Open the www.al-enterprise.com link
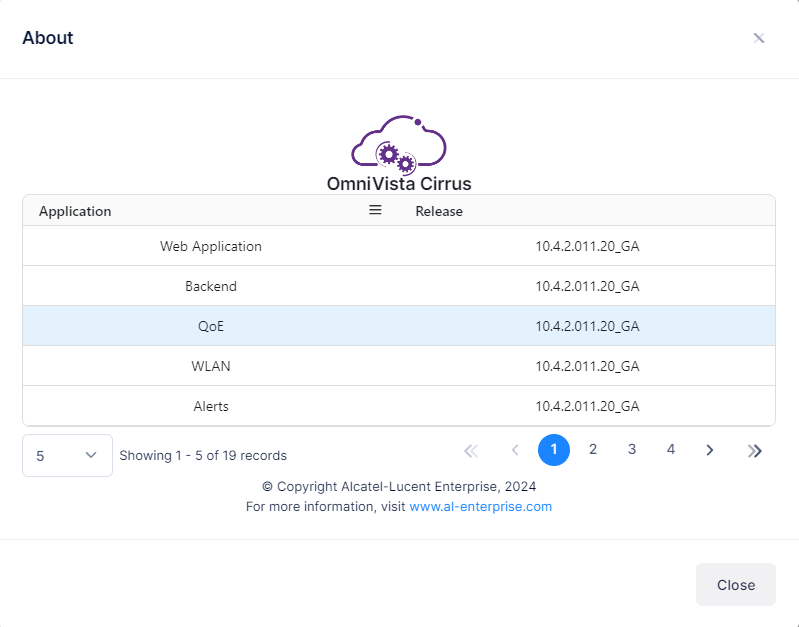The height and width of the screenshot is (627, 799). click(481, 507)
